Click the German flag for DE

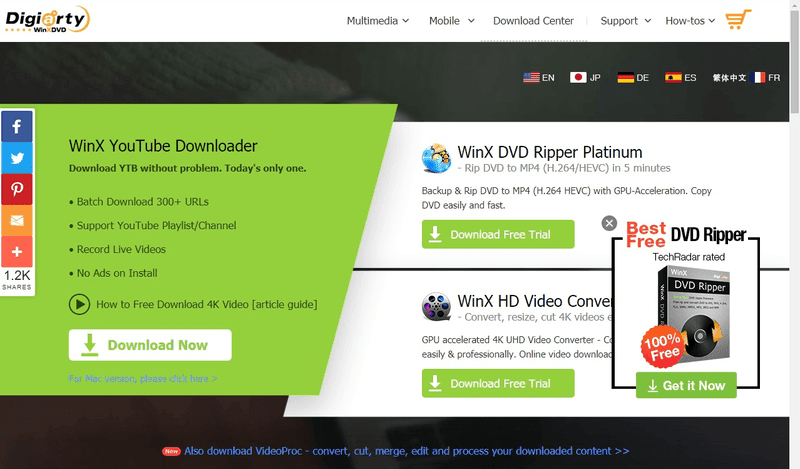(x=626, y=78)
